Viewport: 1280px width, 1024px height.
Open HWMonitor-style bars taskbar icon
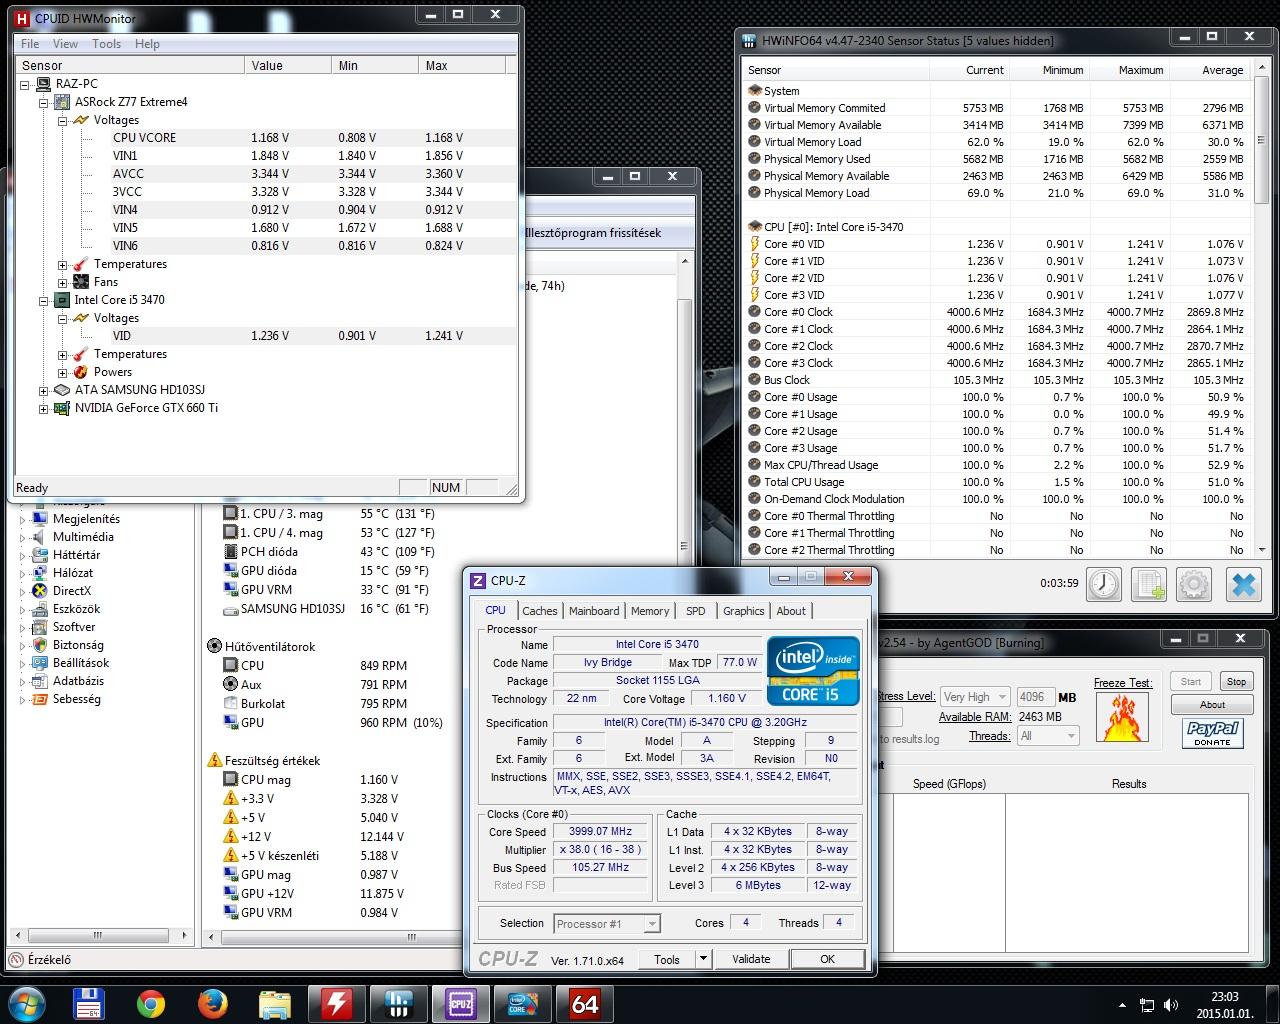coord(401,1003)
